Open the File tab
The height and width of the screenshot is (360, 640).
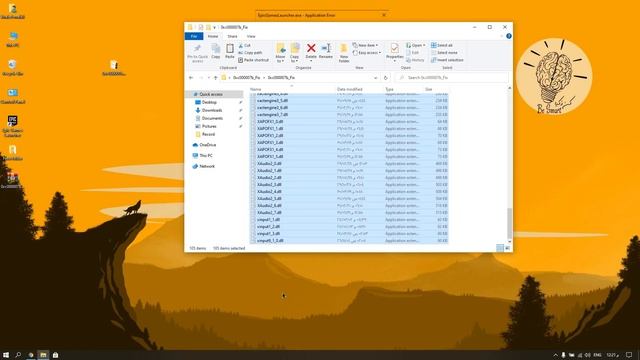(x=194, y=36)
